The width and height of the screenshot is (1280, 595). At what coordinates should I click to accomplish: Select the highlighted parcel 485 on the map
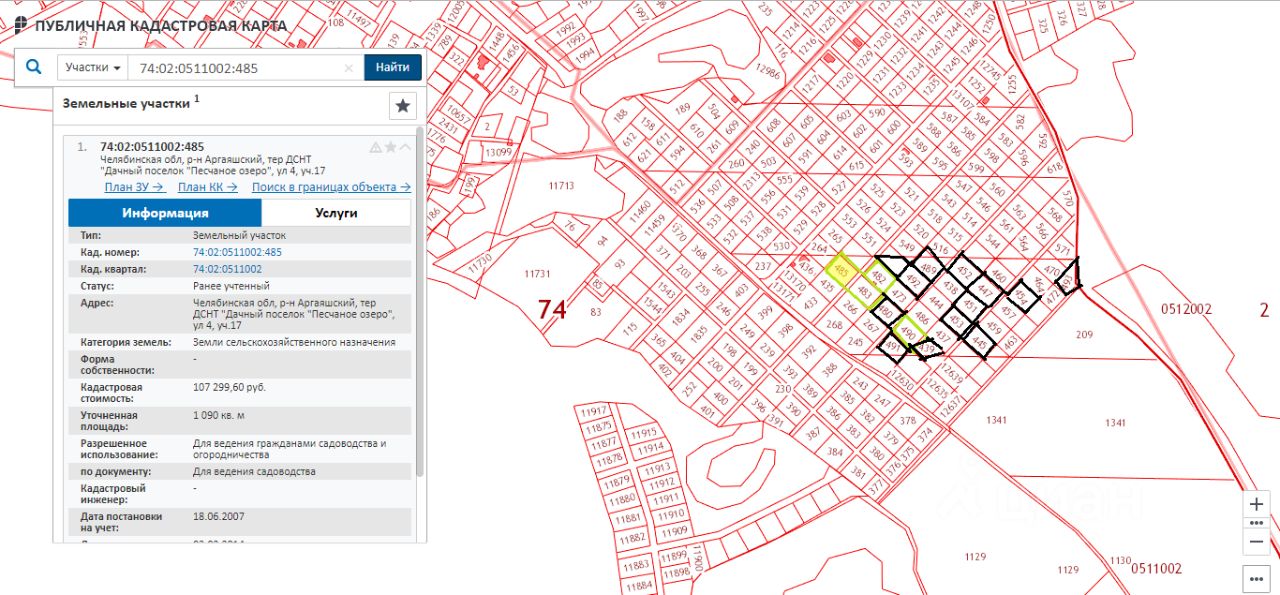842,270
